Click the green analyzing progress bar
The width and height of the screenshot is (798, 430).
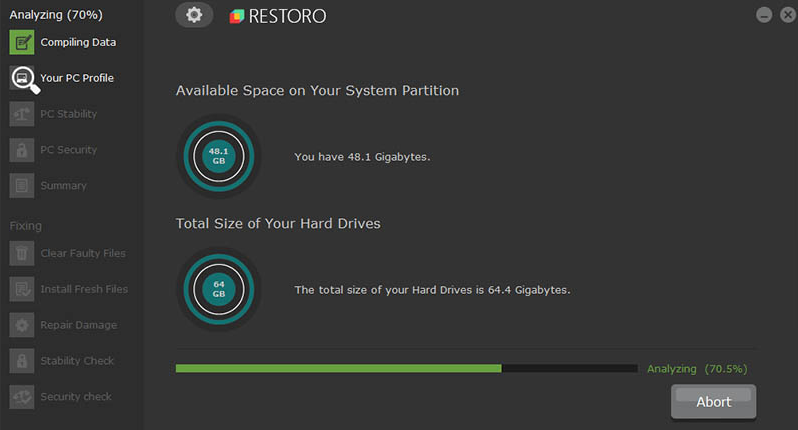[x=407, y=368]
